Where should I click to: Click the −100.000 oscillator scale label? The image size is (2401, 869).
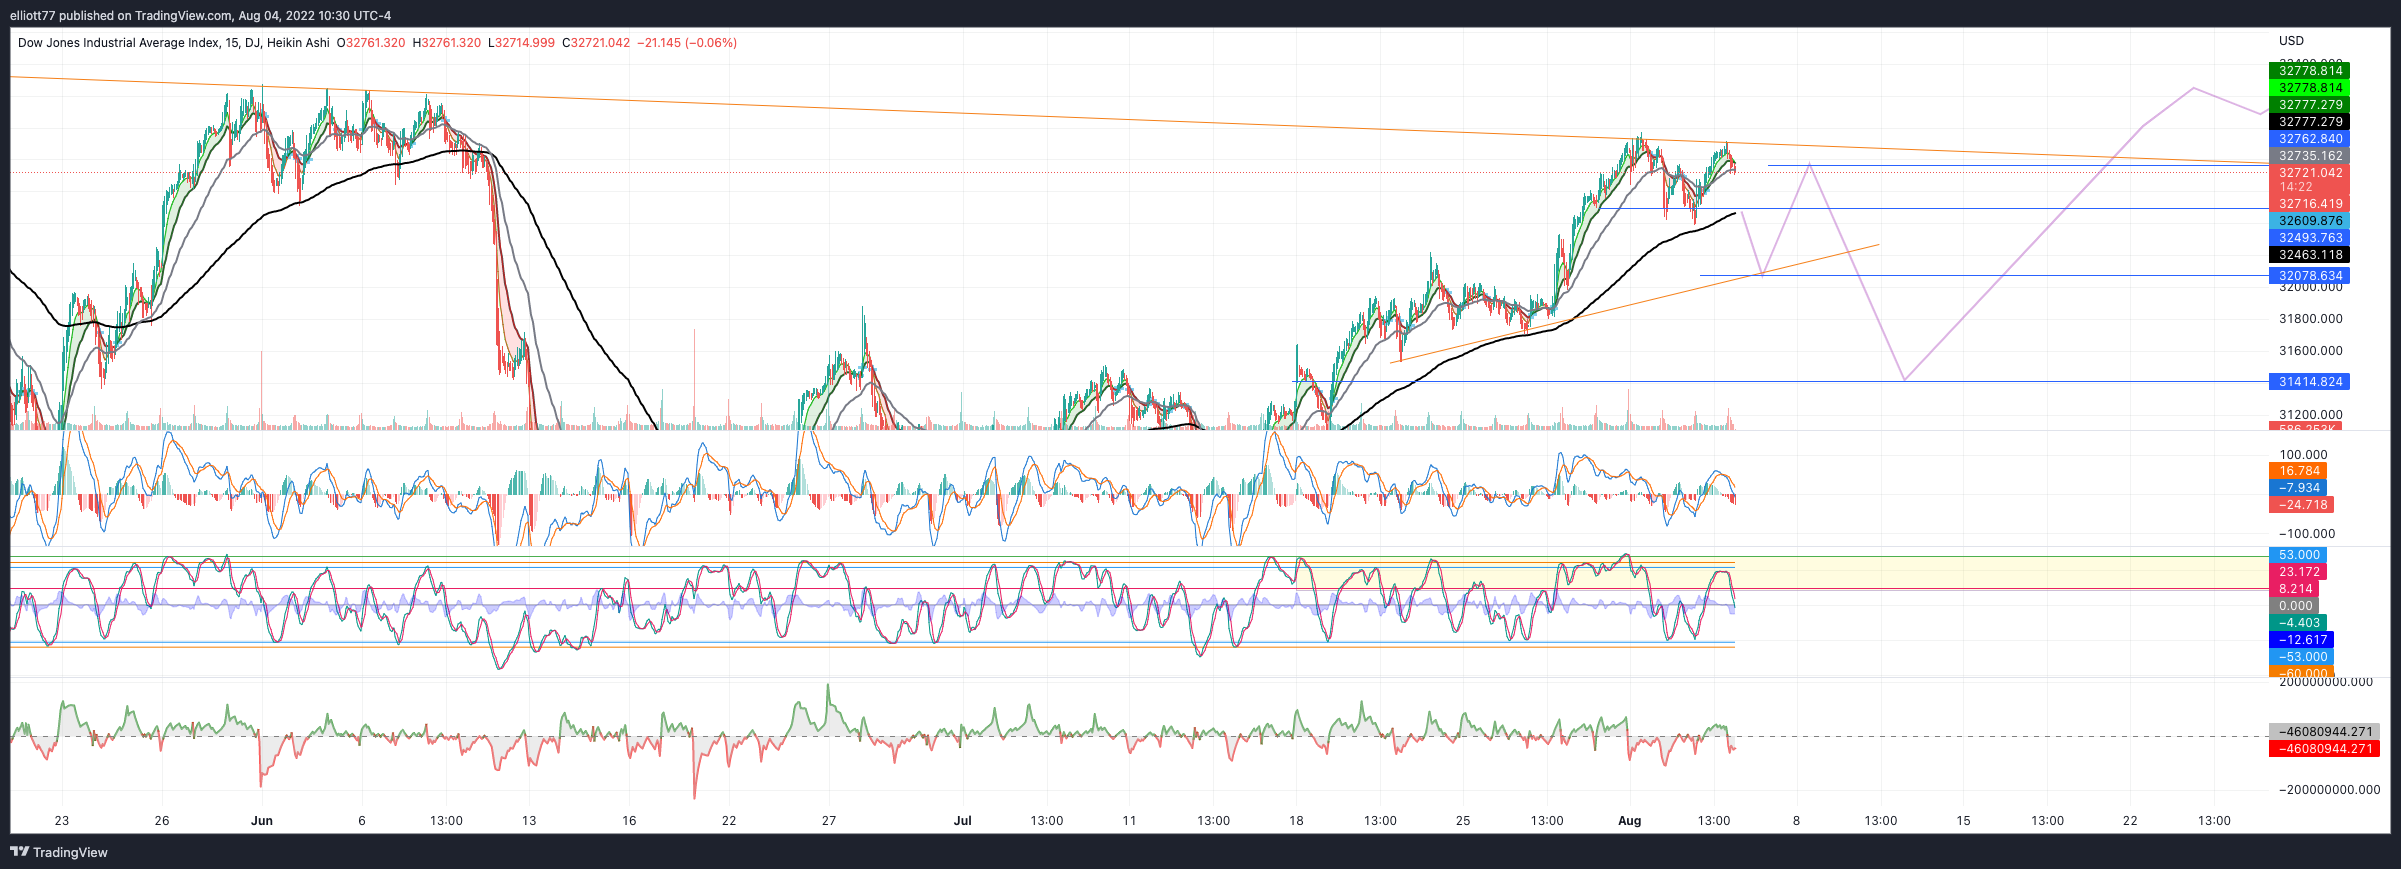coord(2307,534)
